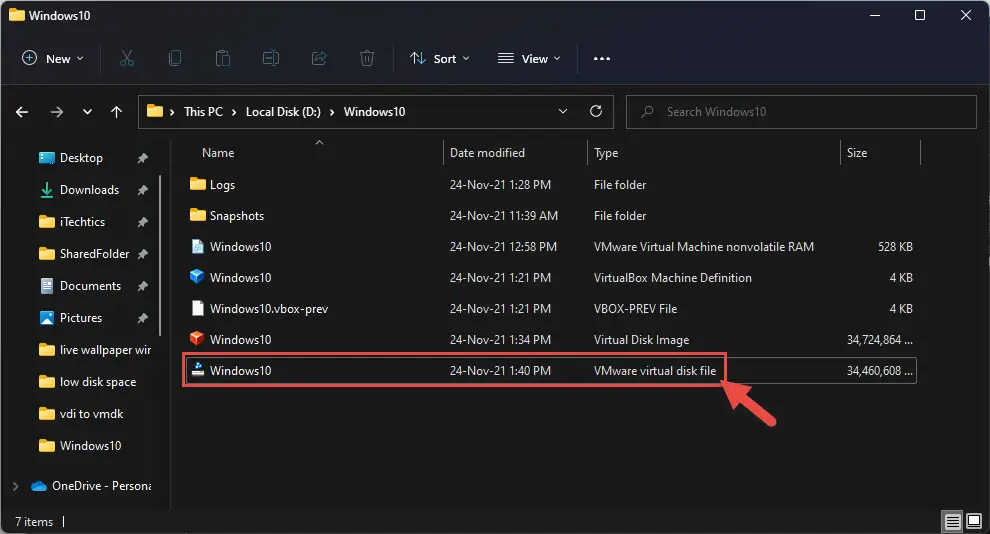This screenshot has height=534, width=990.
Task: Click the Size column header
Action: pos(857,153)
